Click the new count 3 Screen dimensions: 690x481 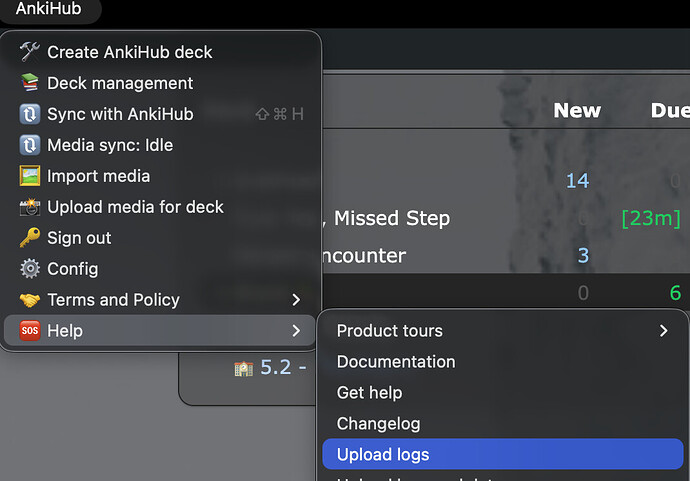583,255
